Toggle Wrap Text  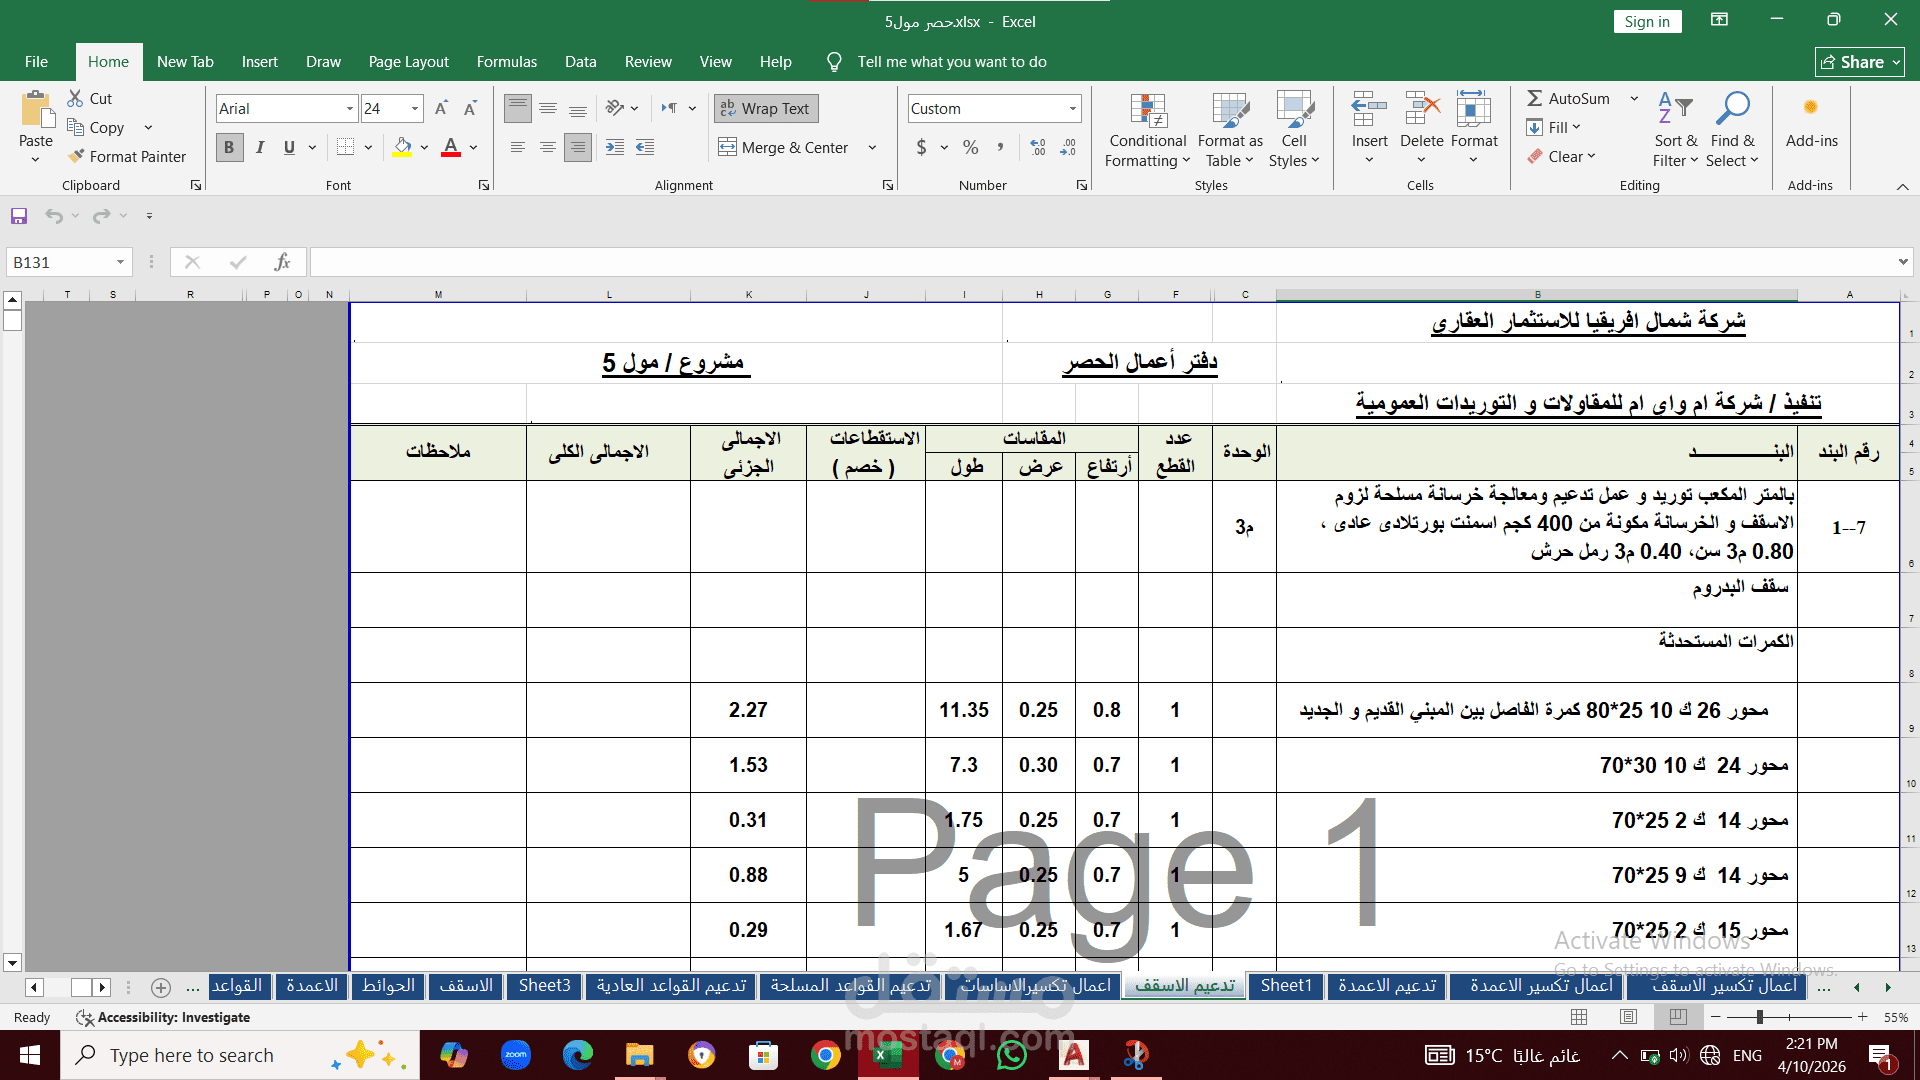(x=766, y=108)
